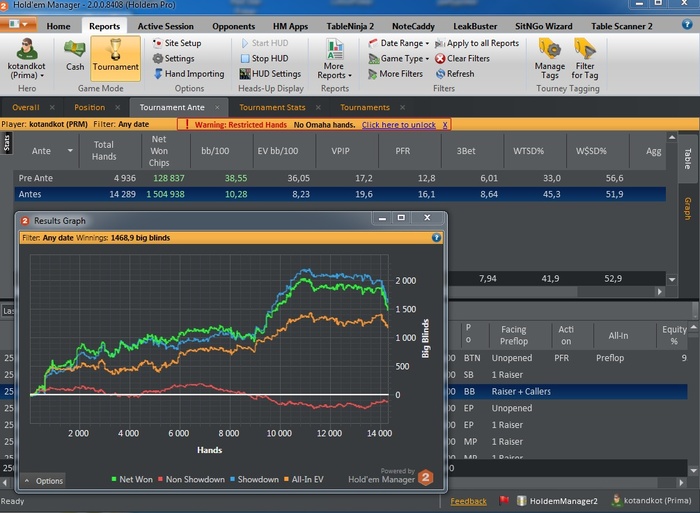Image resolution: width=700 pixels, height=513 pixels.
Task: Open the Home ribbon tab
Action: (x=58, y=26)
